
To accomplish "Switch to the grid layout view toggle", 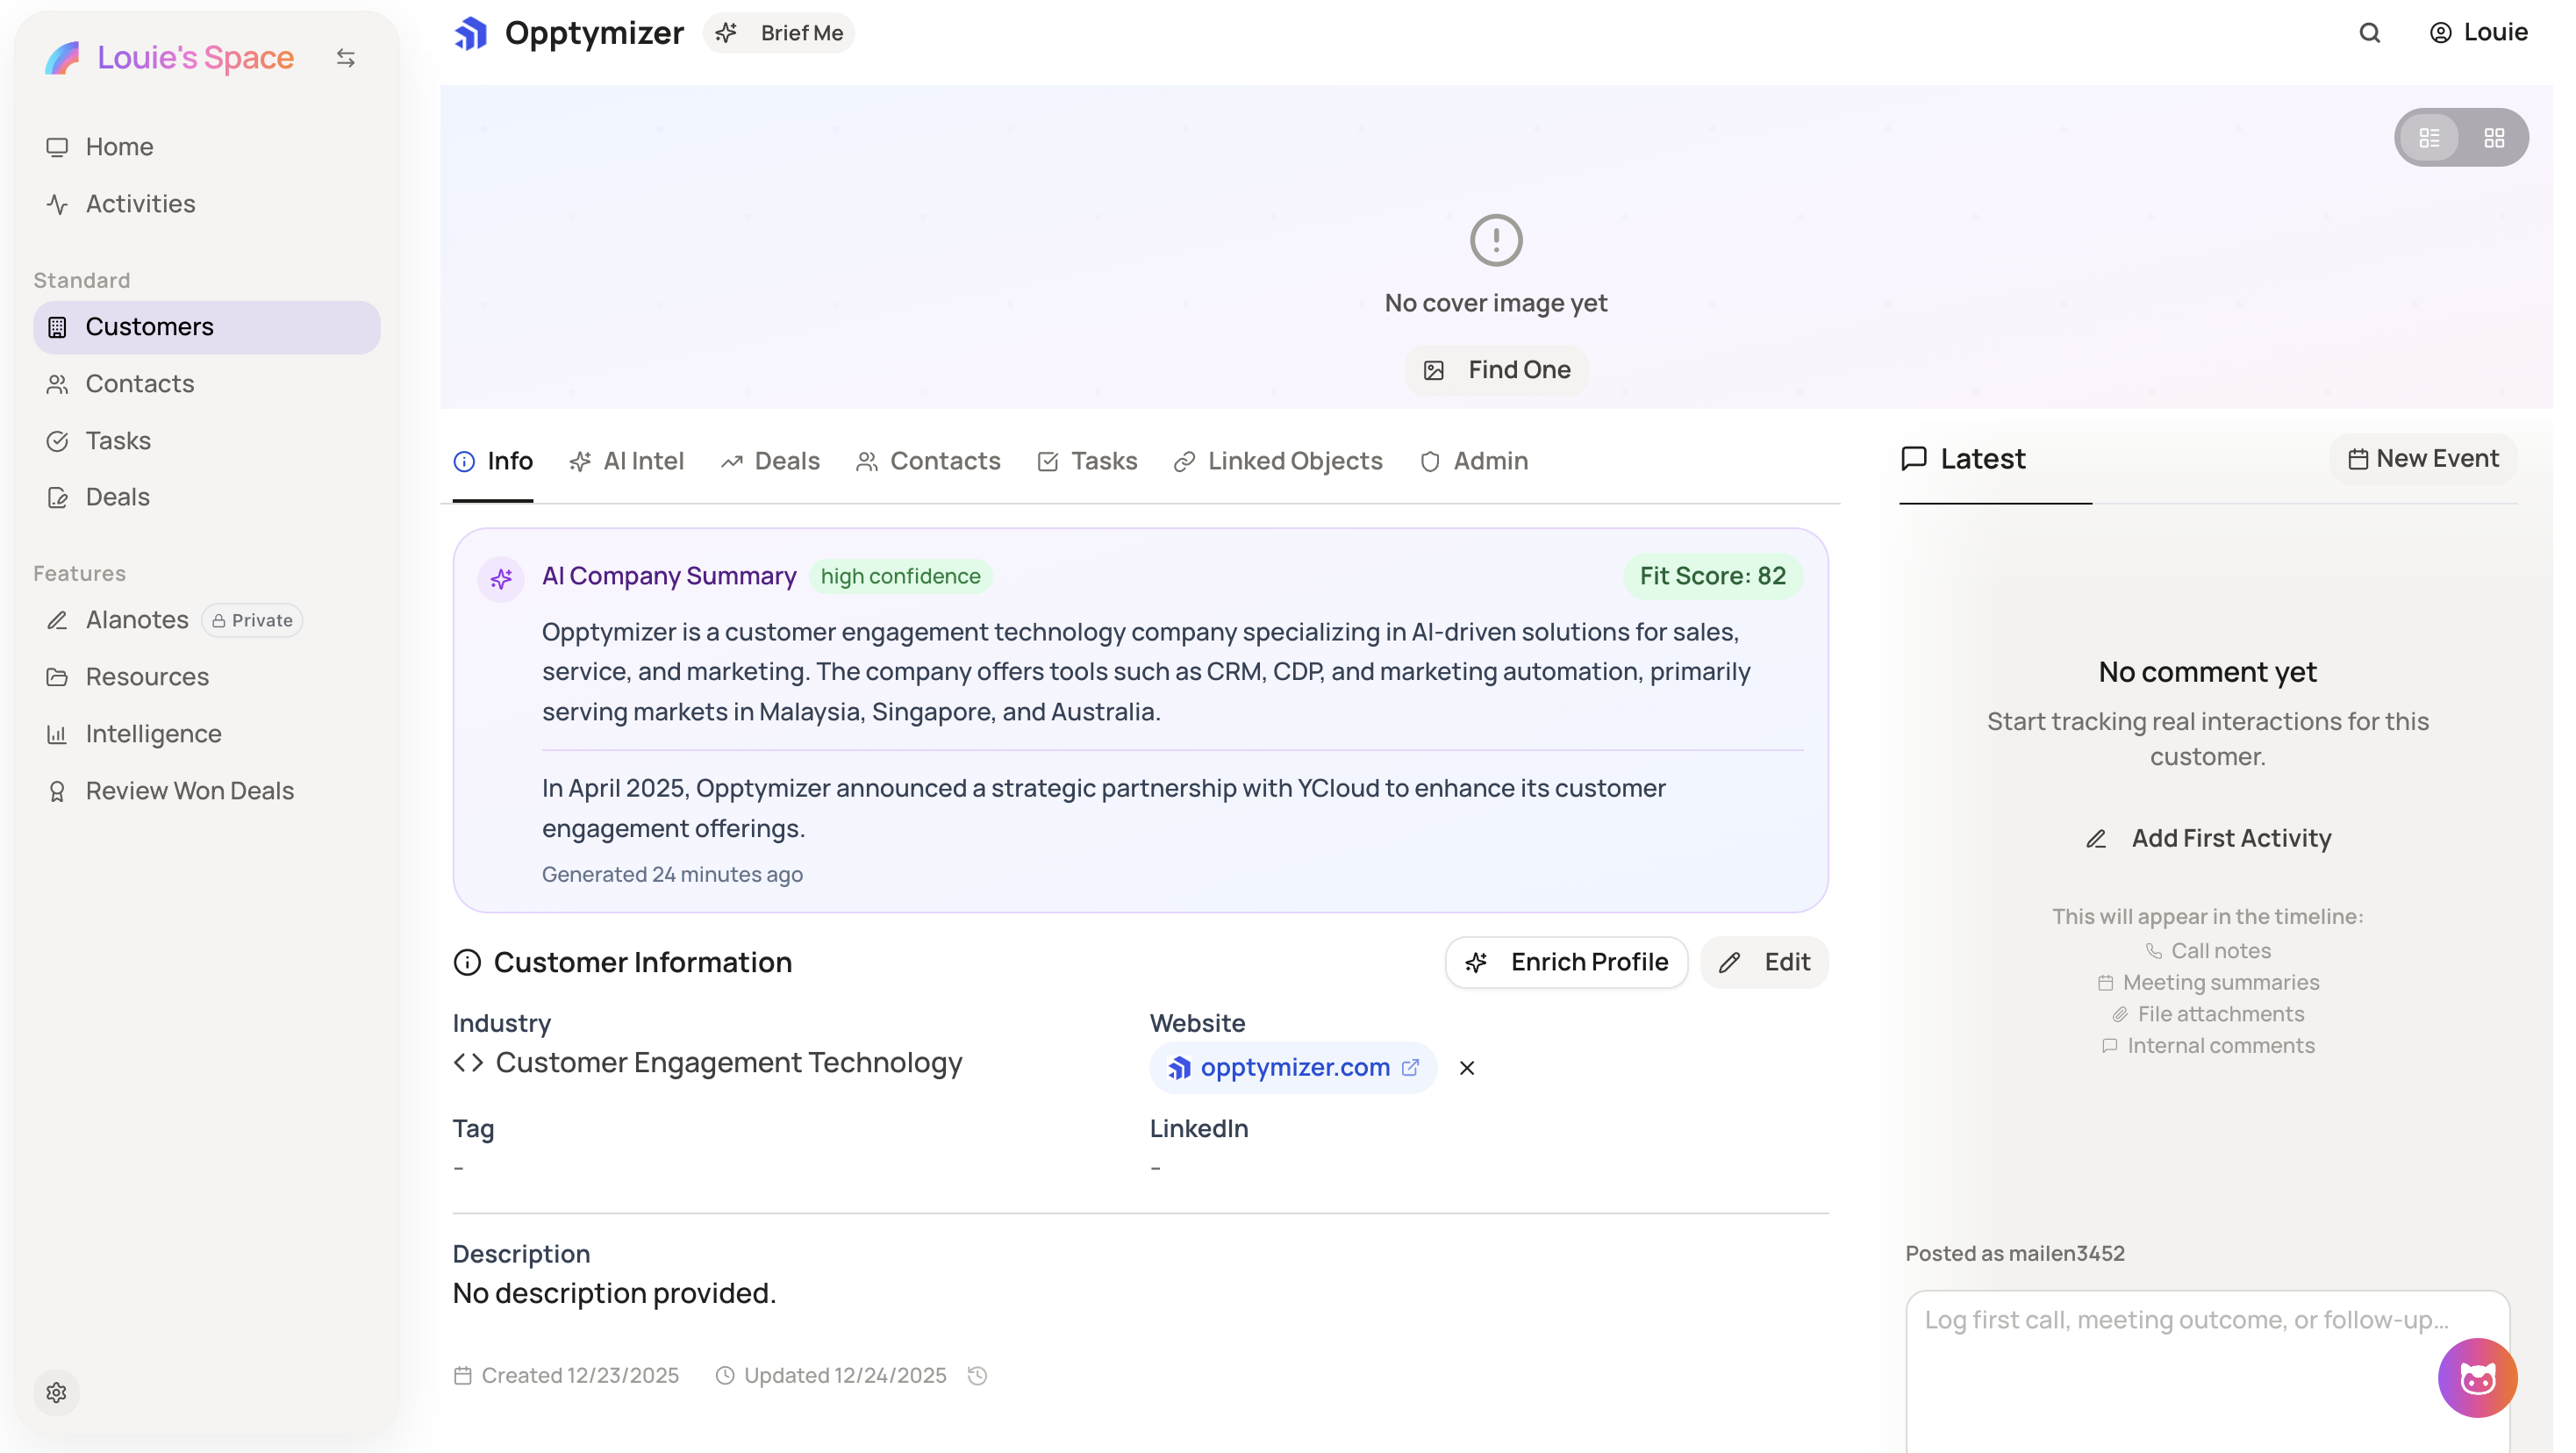I will click(2494, 138).
